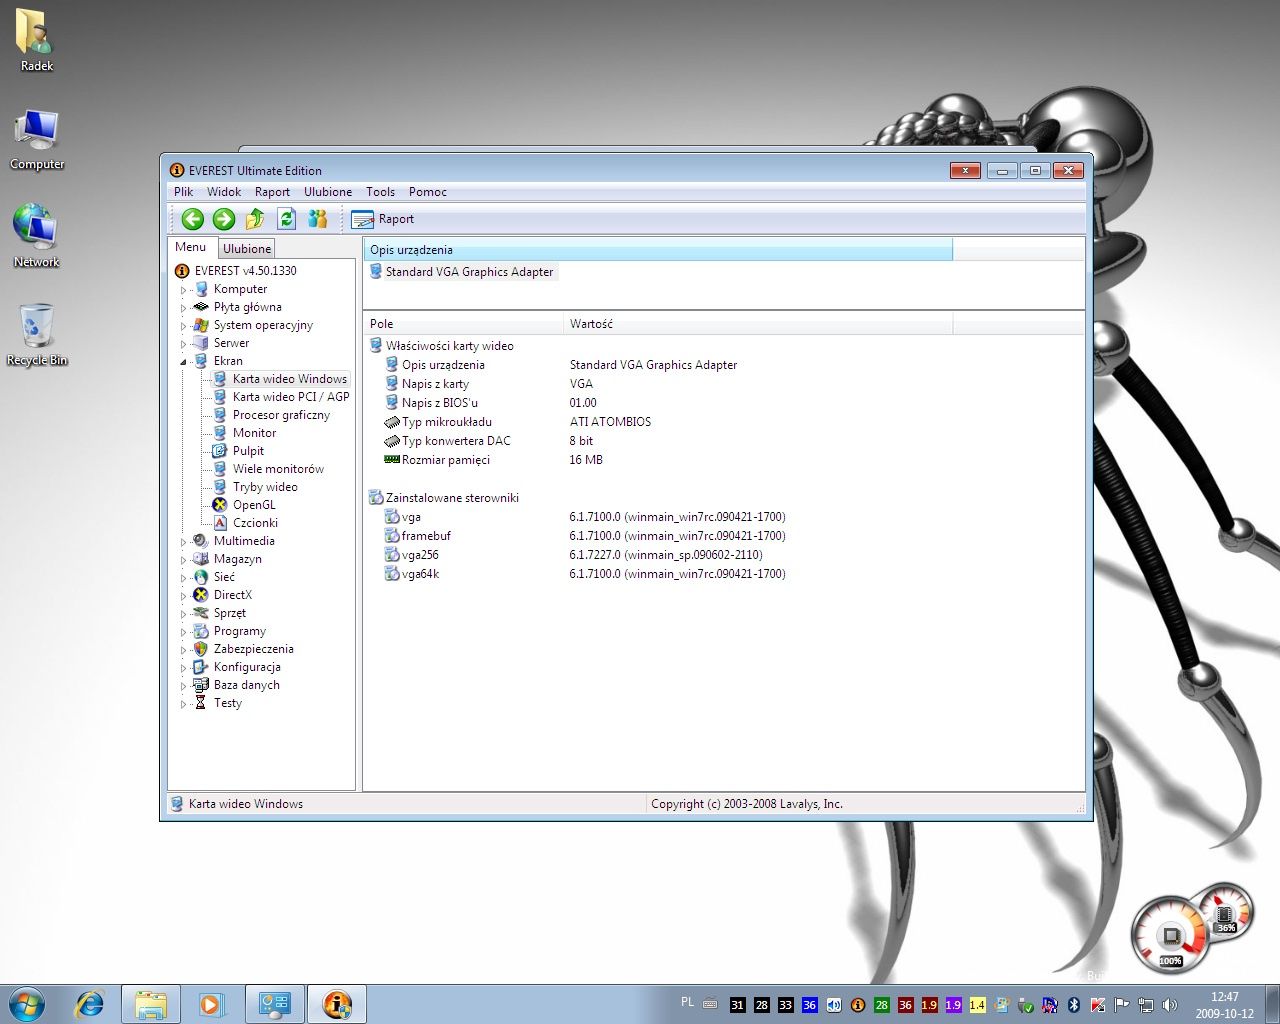Click the Raport toolbar button with document icon

[x=382, y=219]
